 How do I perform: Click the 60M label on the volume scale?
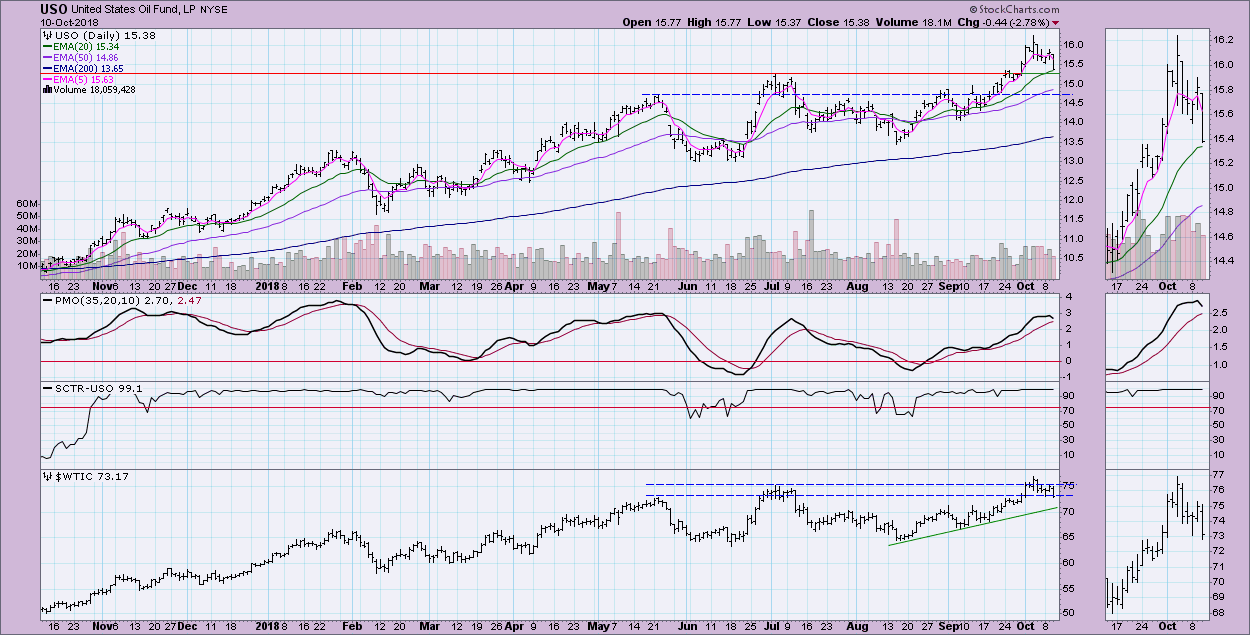[x=27, y=203]
